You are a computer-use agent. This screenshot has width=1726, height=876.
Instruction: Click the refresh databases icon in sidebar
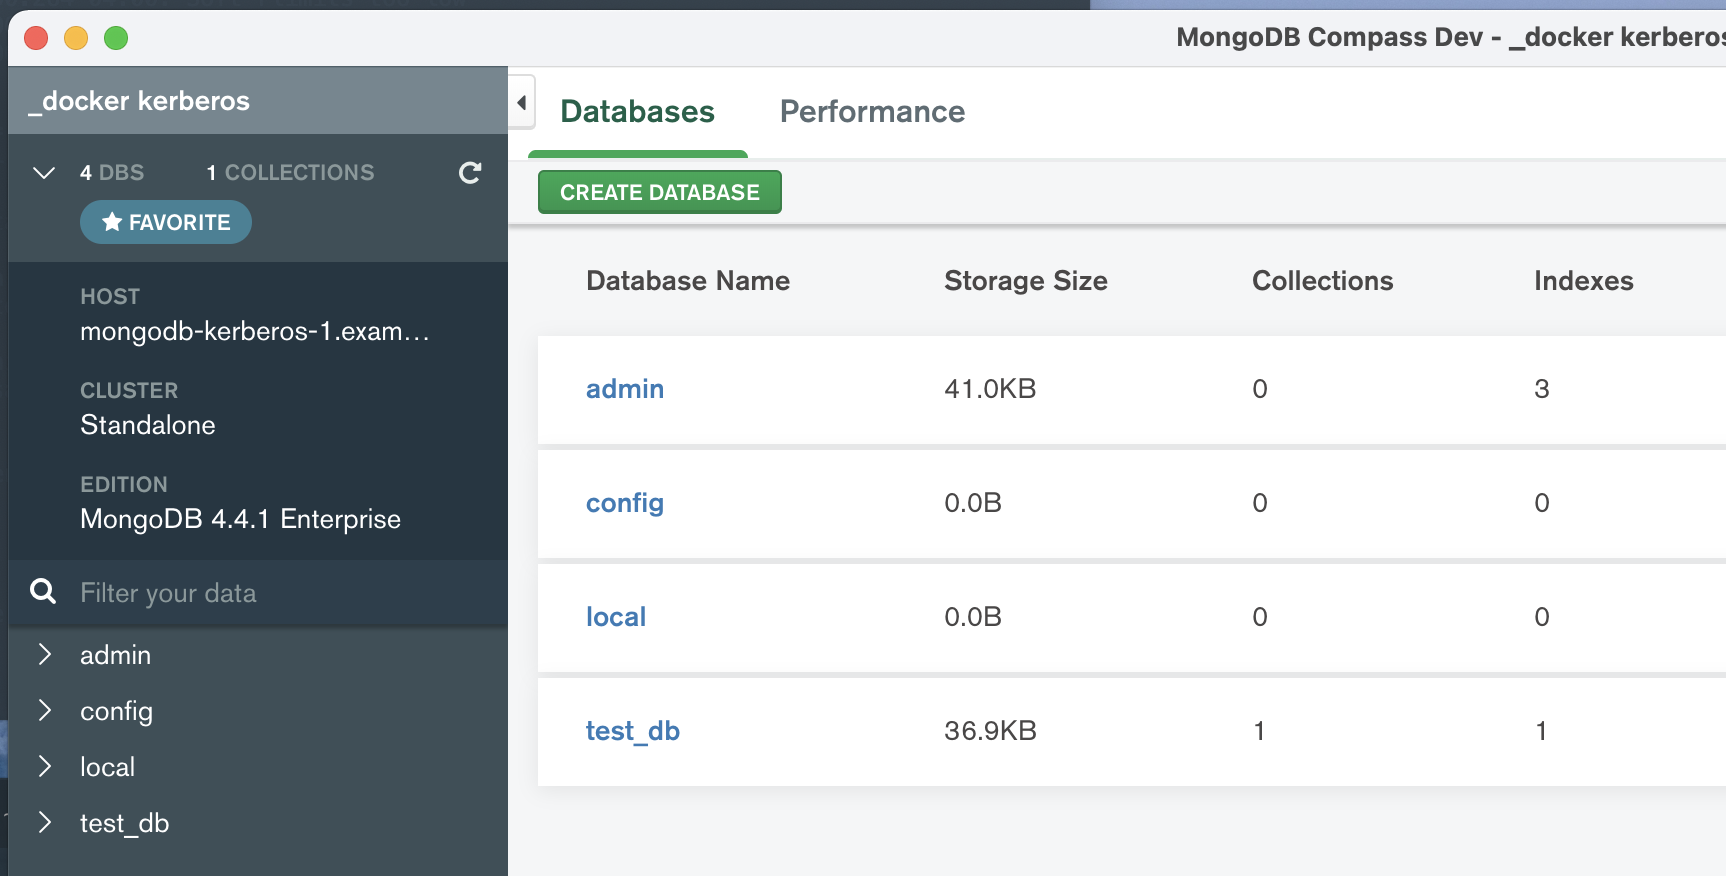[x=470, y=173]
